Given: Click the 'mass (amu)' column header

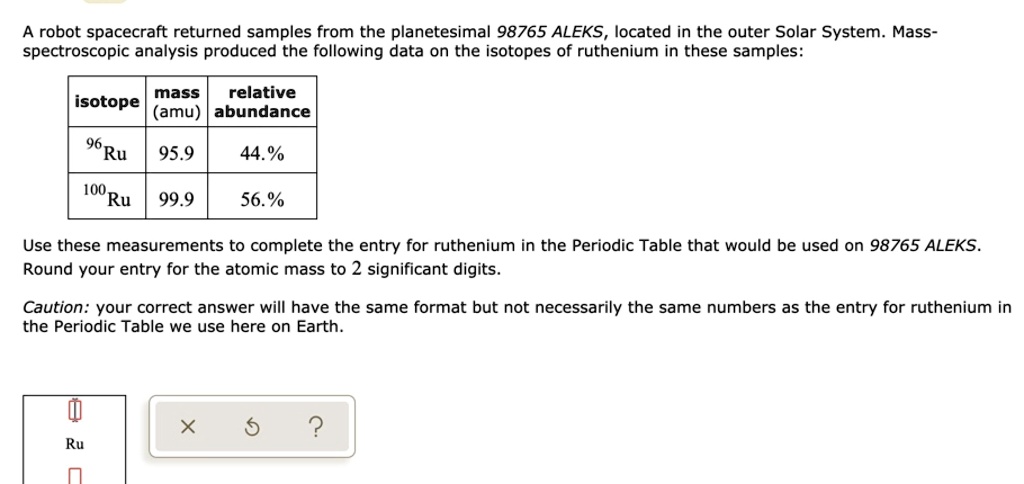Looking at the screenshot, I should coord(176,102).
